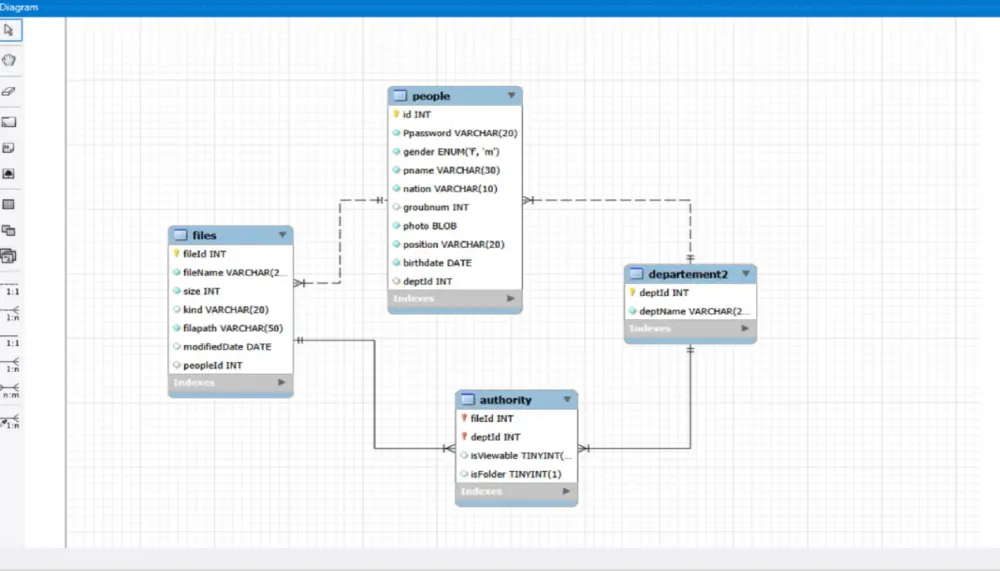
Task: Select column position VARCHAR(20)
Action: pyautogui.click(x=453, y=244)
